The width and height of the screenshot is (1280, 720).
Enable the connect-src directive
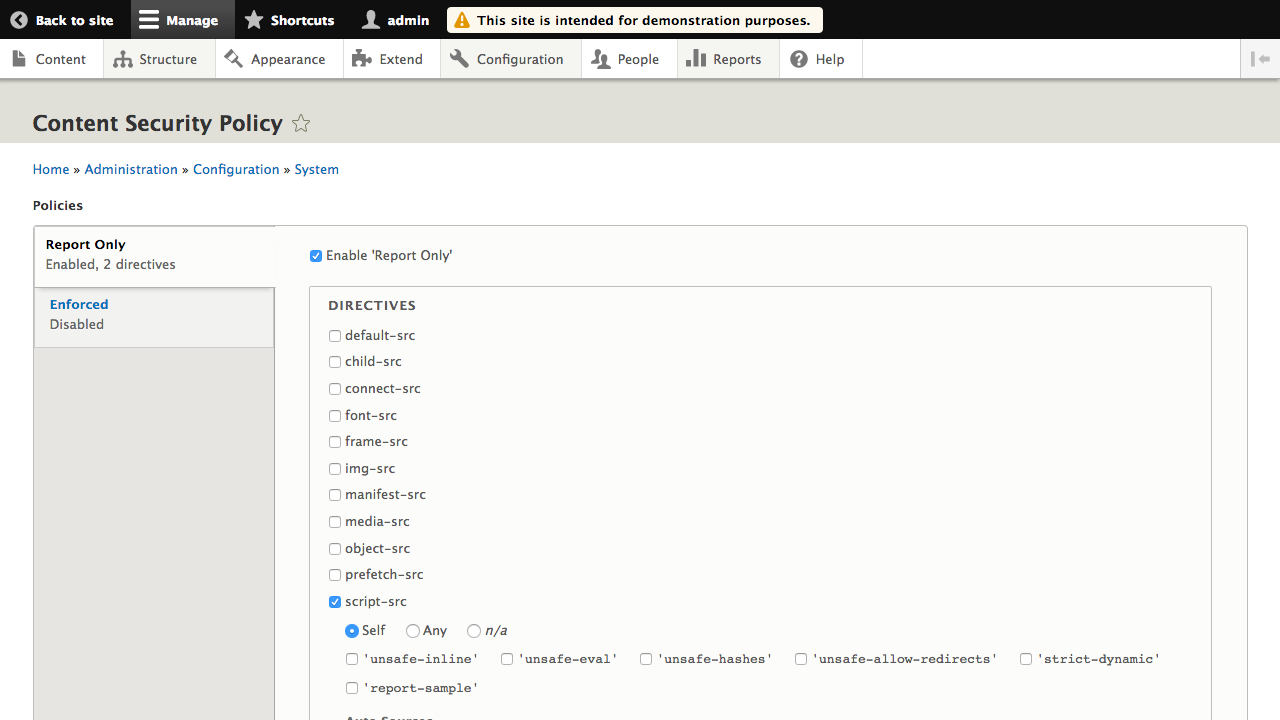[335, 389]
